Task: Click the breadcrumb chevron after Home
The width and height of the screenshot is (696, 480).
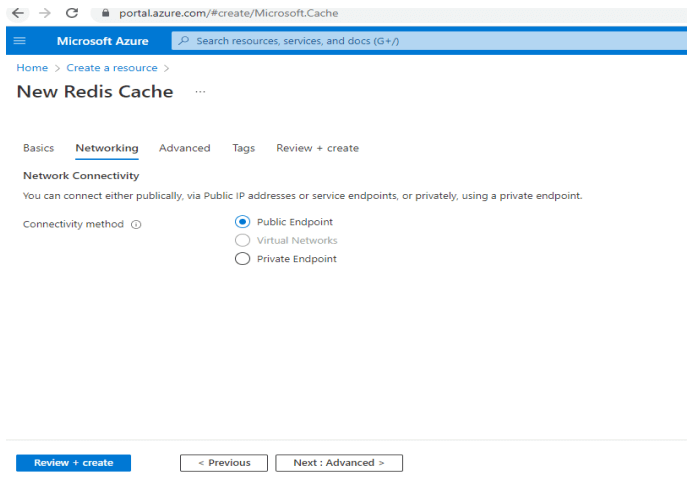Action: (x=57, y=68)
